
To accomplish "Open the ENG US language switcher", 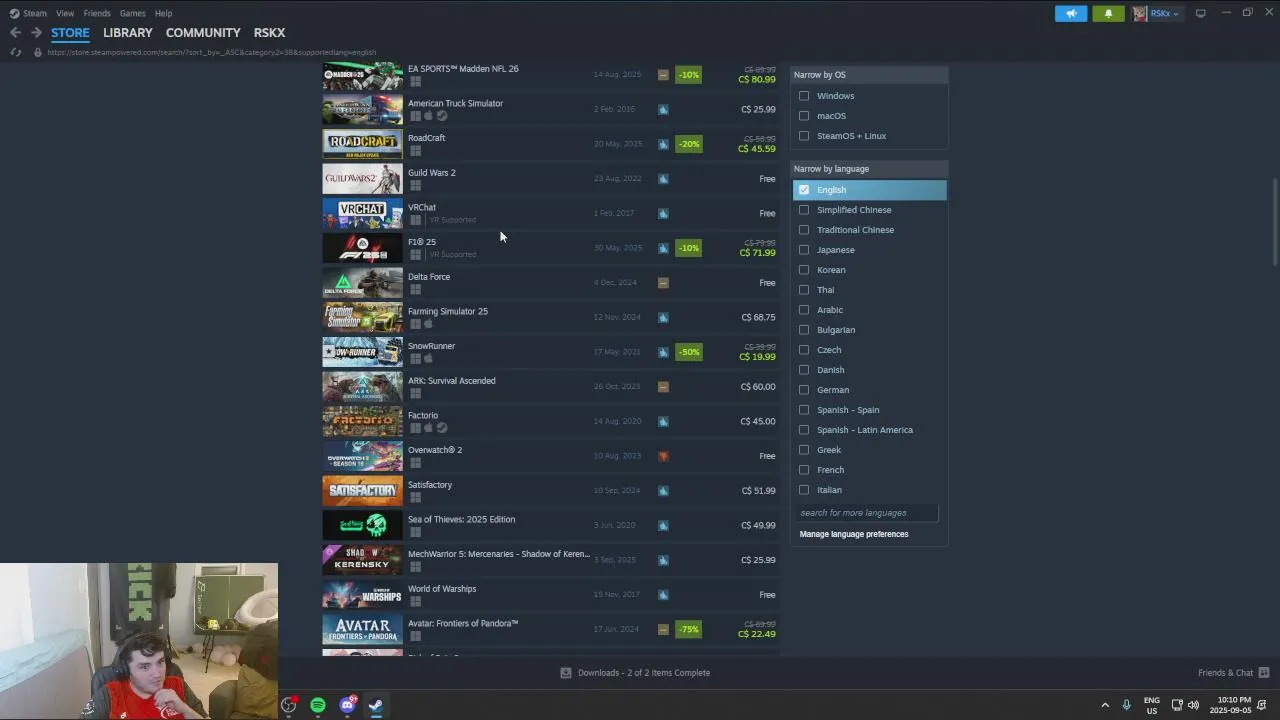I will [x=1152, y=705].
